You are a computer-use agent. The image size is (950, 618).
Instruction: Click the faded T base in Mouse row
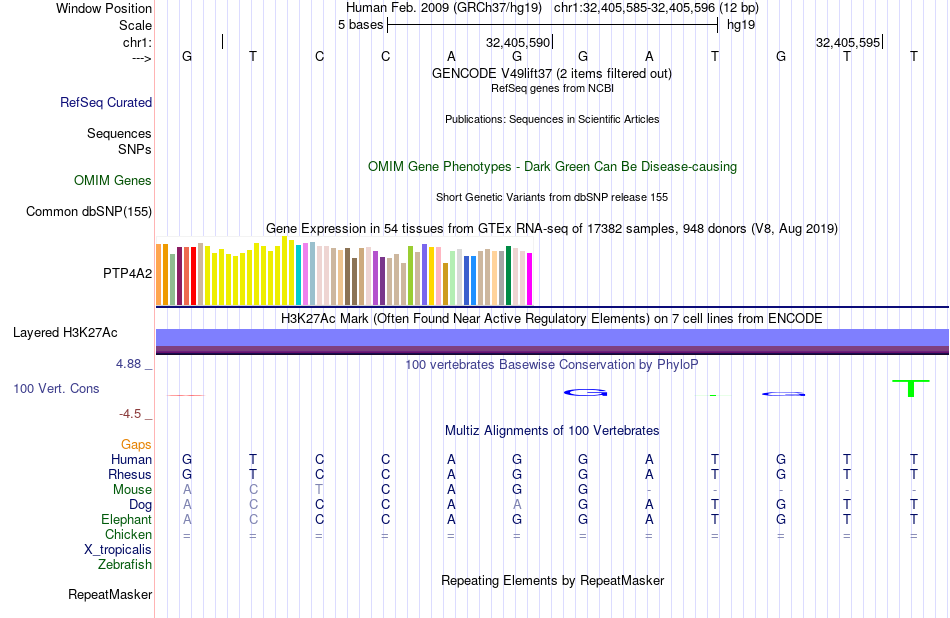click(x=319, y=490)
